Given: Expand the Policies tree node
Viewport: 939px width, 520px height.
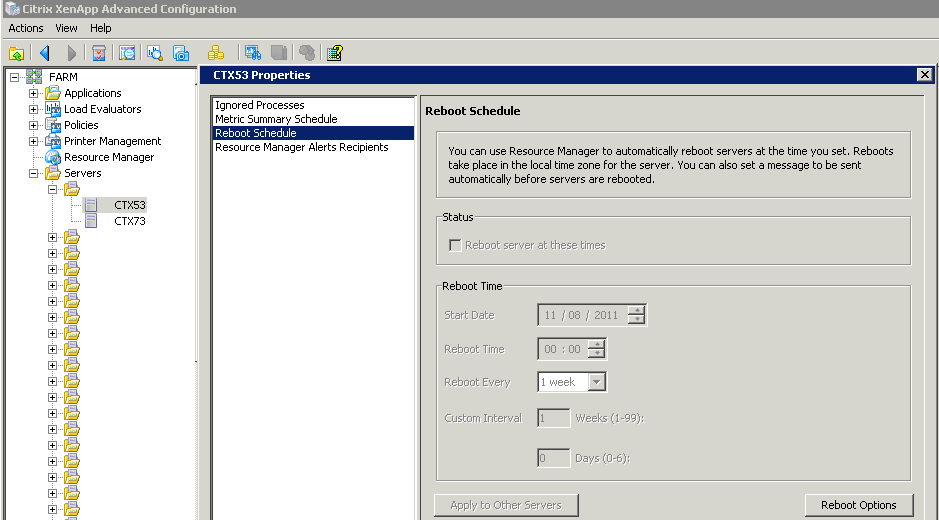Looking at the screenshot, I should [34, 125].
